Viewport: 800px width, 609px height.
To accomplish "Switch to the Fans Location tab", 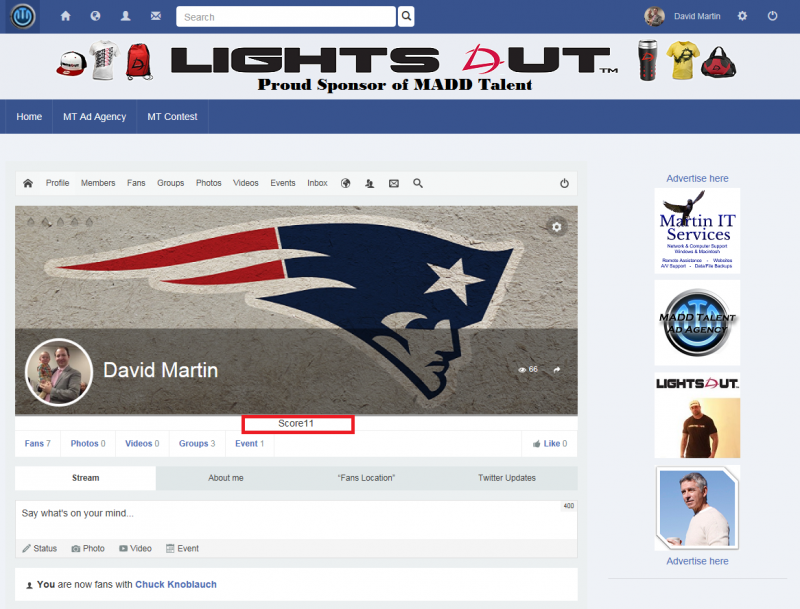I will (x=366, y=478).
